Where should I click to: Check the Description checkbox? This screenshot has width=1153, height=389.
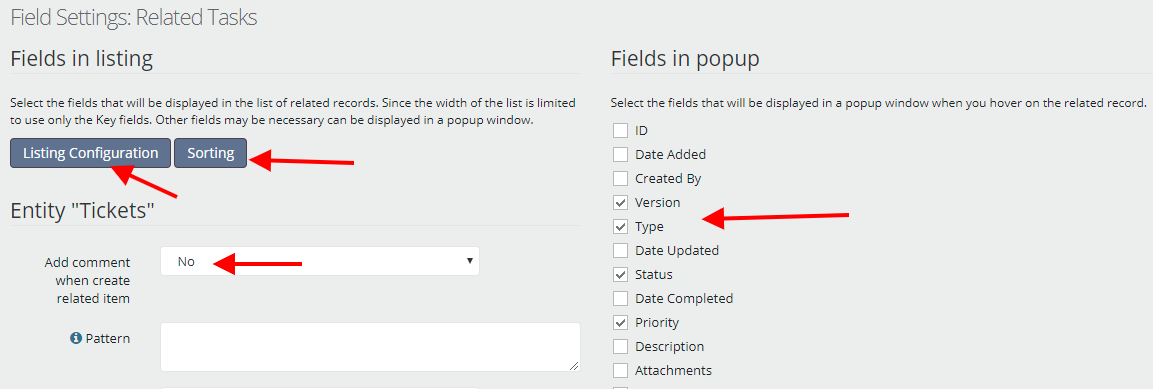621,346
